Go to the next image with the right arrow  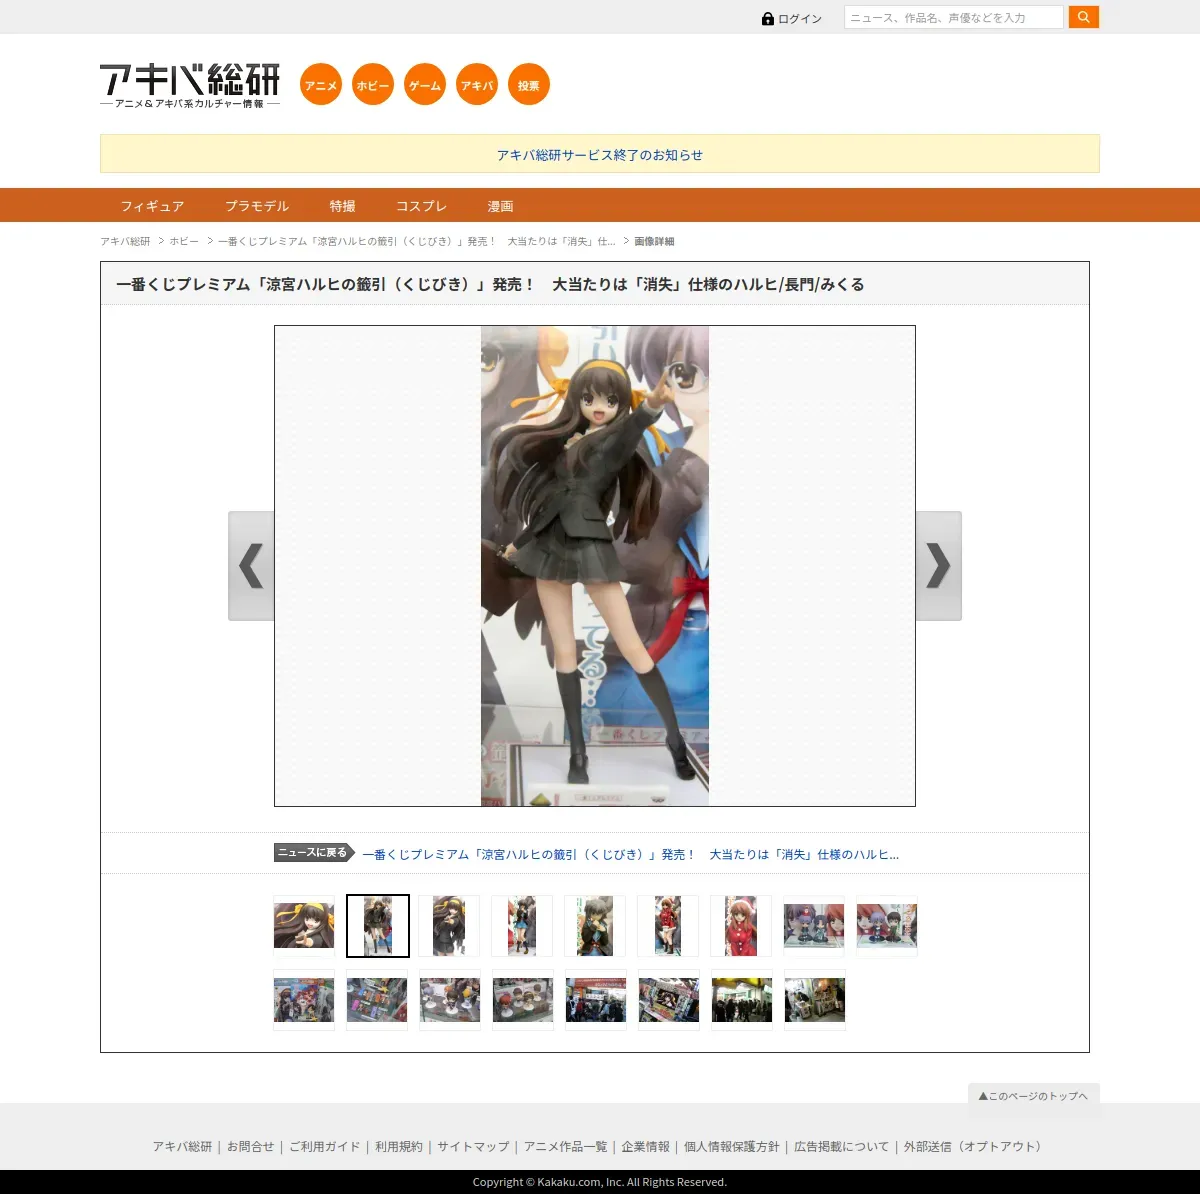tap(939, 566)
